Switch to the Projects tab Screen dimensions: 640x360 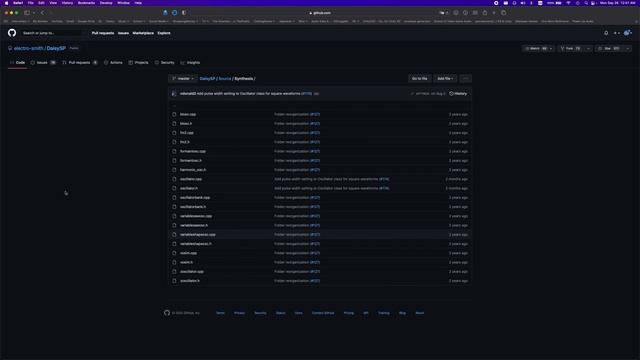pyautogui.click(x=138, y=62)
